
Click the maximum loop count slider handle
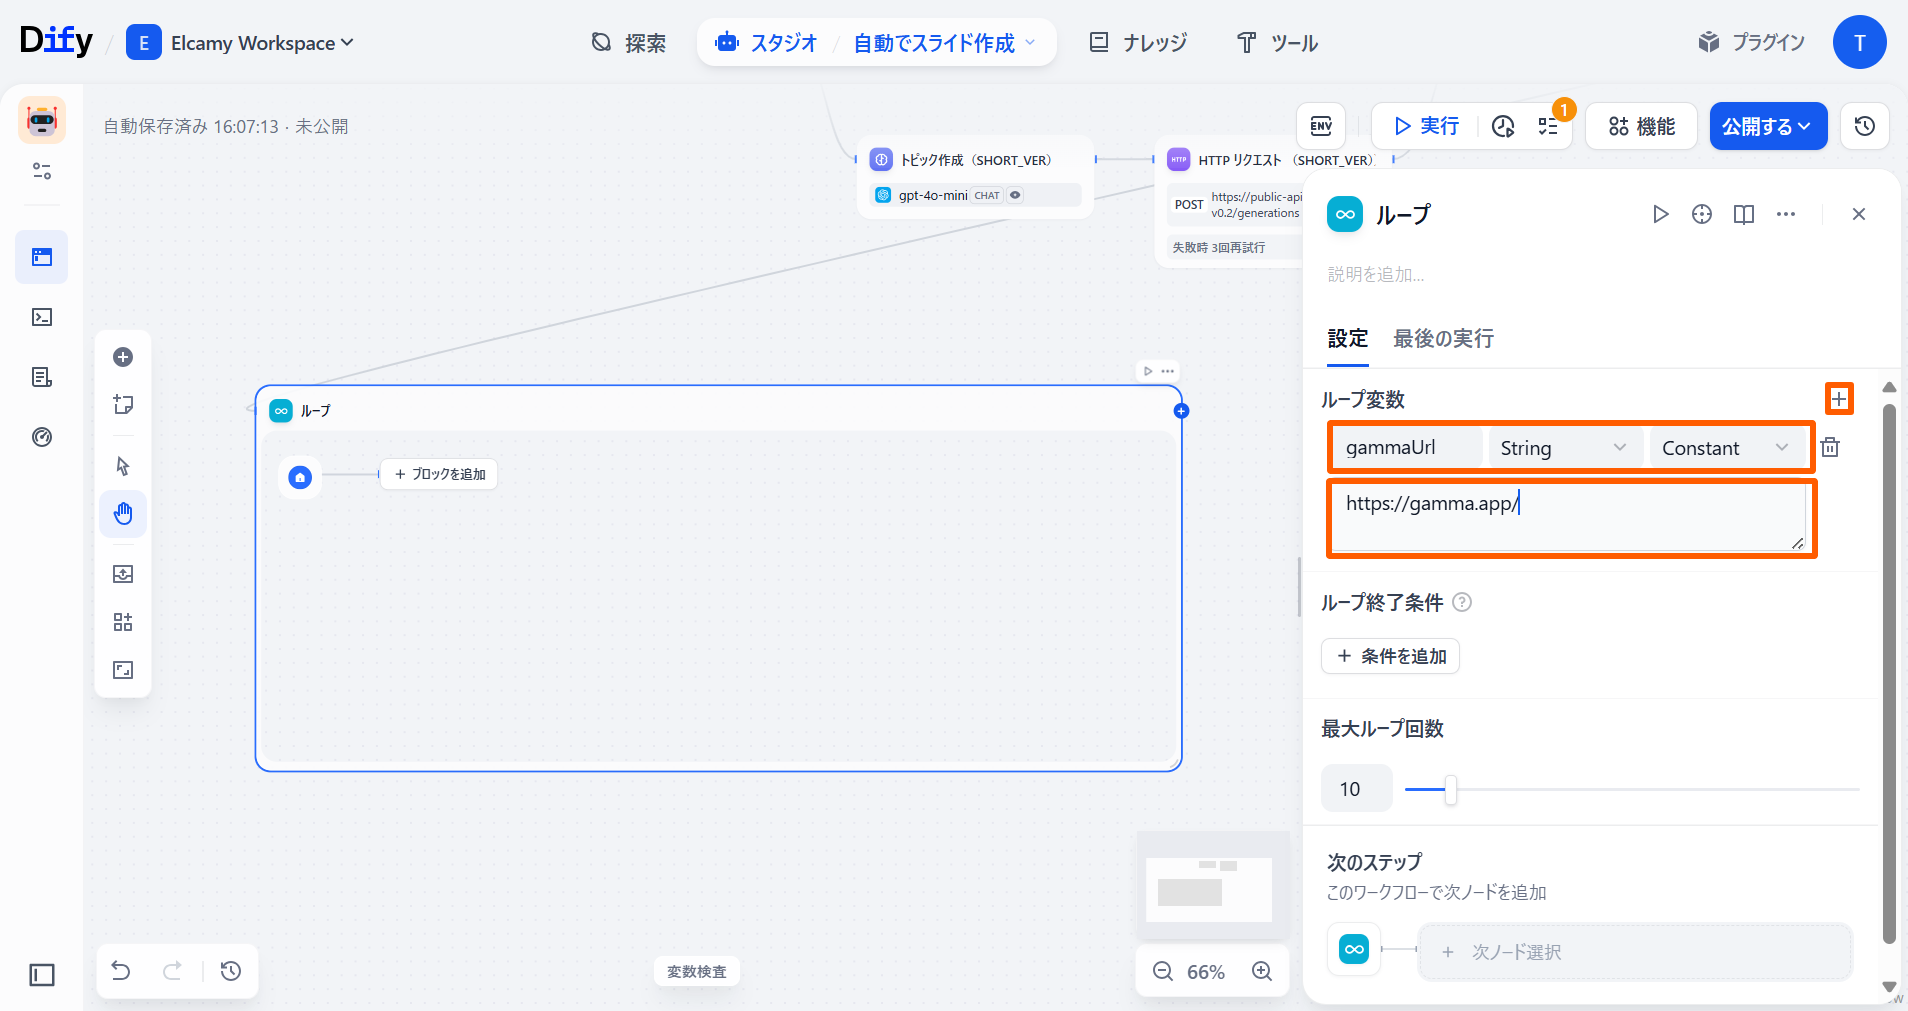[x=1450, y=789]
